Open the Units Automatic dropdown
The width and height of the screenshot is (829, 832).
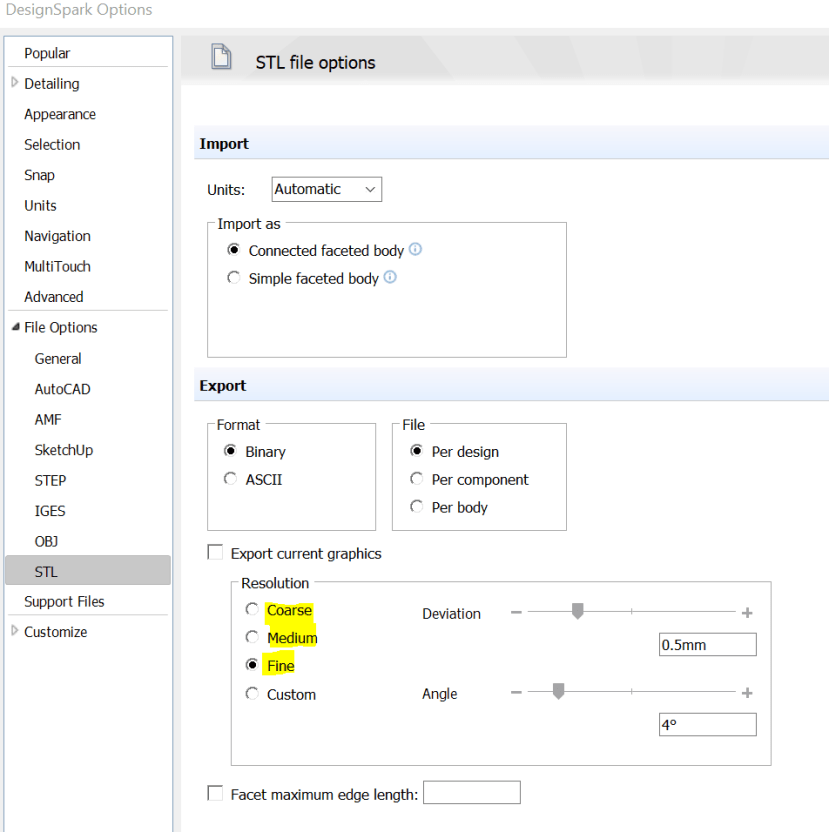(326, 189)
